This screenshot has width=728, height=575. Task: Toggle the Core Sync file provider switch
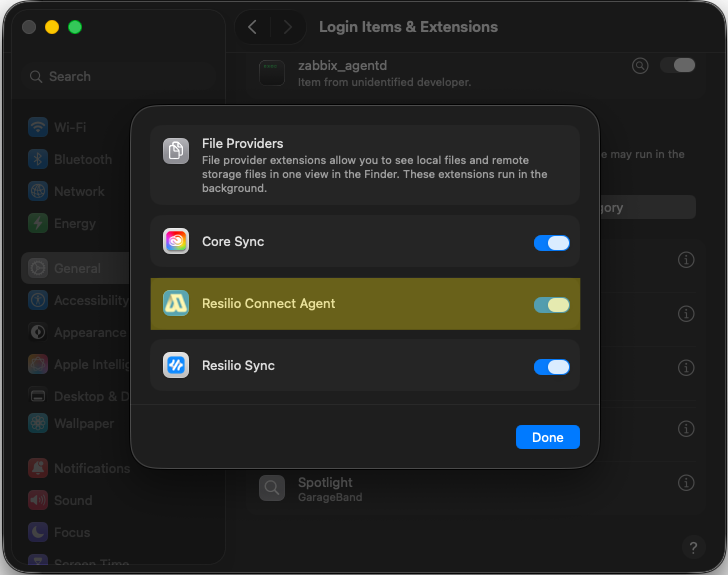pos(552,243)
